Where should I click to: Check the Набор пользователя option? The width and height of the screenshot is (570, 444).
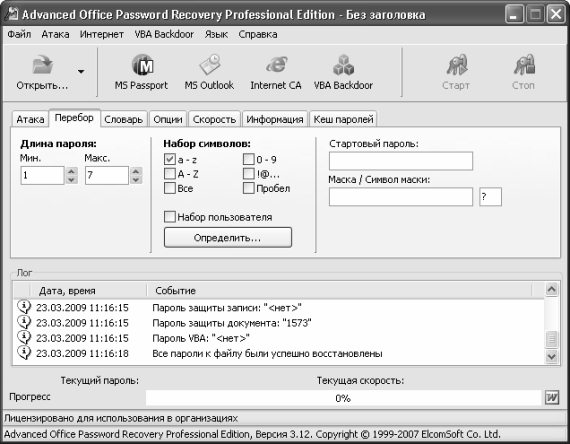point(170,217)
